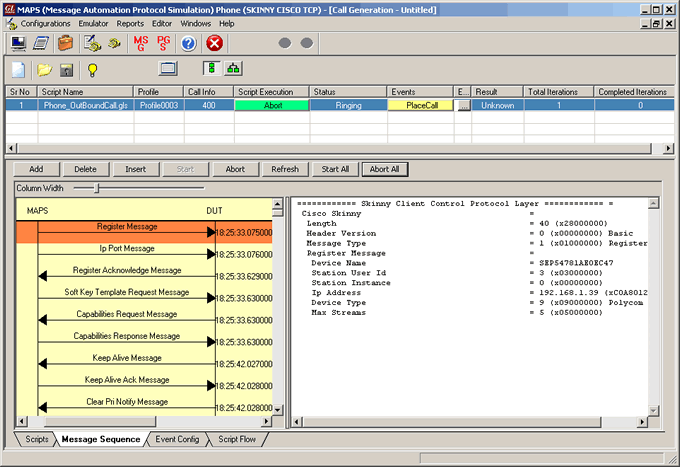Open the Editor menu
The image size is (680, 467).
tap(162, 23)
